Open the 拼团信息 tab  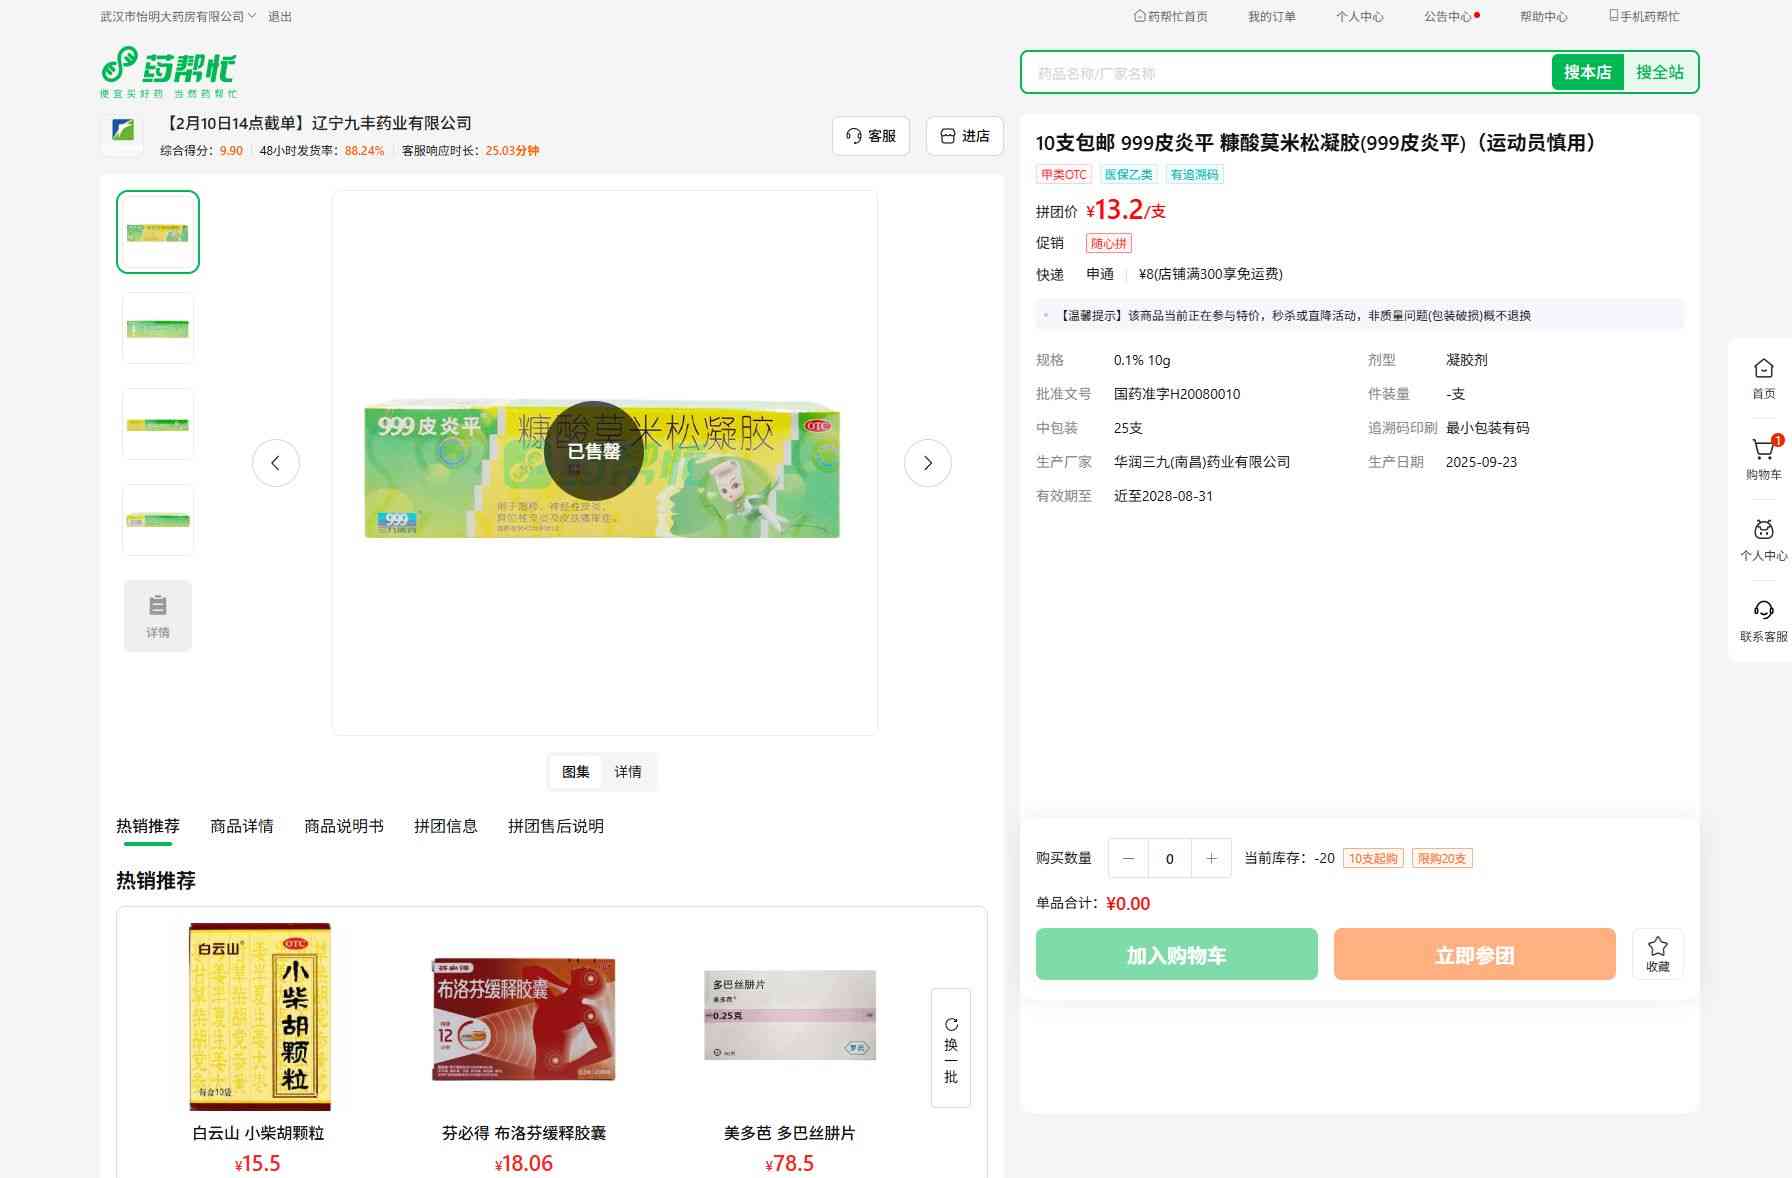click(446, 826)
